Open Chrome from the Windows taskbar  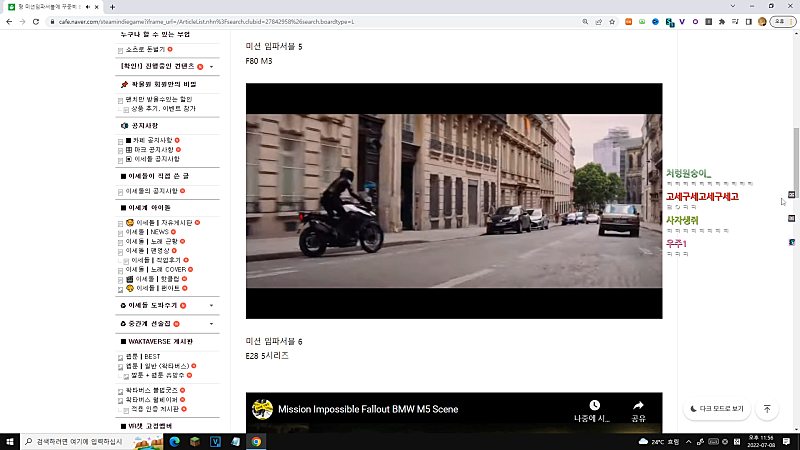click(256, 441)
